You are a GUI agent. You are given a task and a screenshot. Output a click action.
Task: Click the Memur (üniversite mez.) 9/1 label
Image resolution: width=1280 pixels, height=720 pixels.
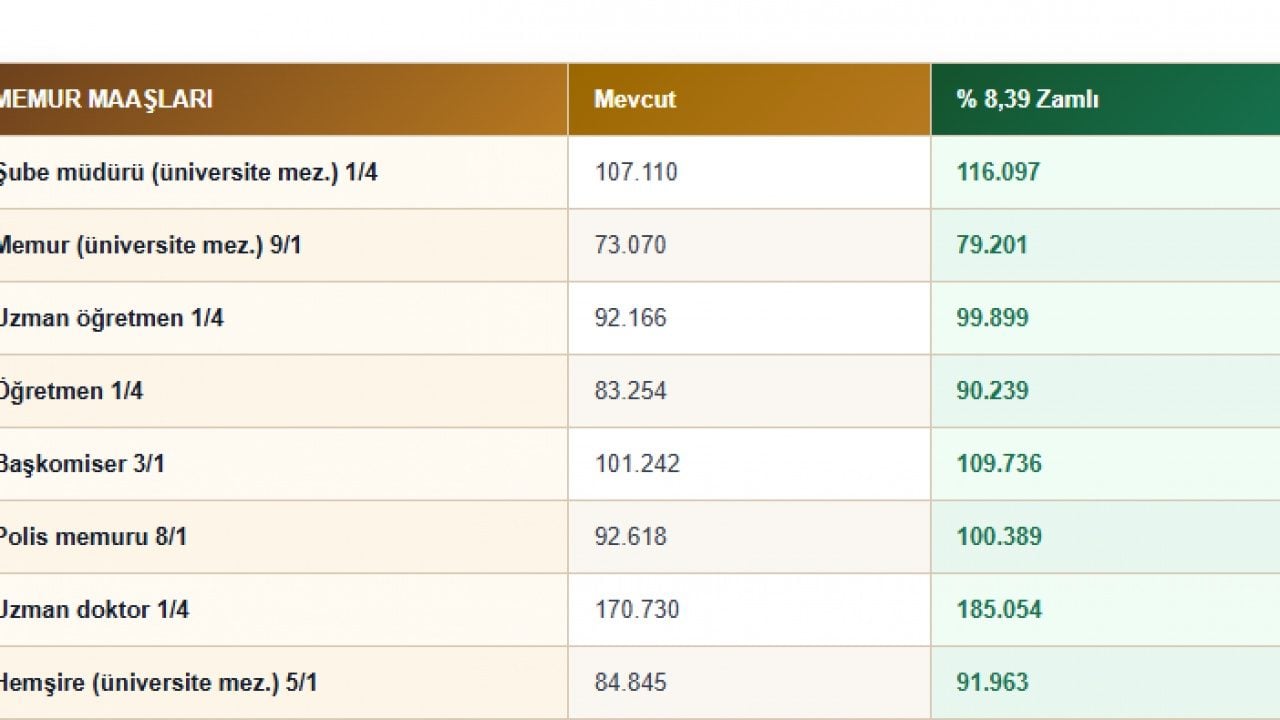[150, 245]
